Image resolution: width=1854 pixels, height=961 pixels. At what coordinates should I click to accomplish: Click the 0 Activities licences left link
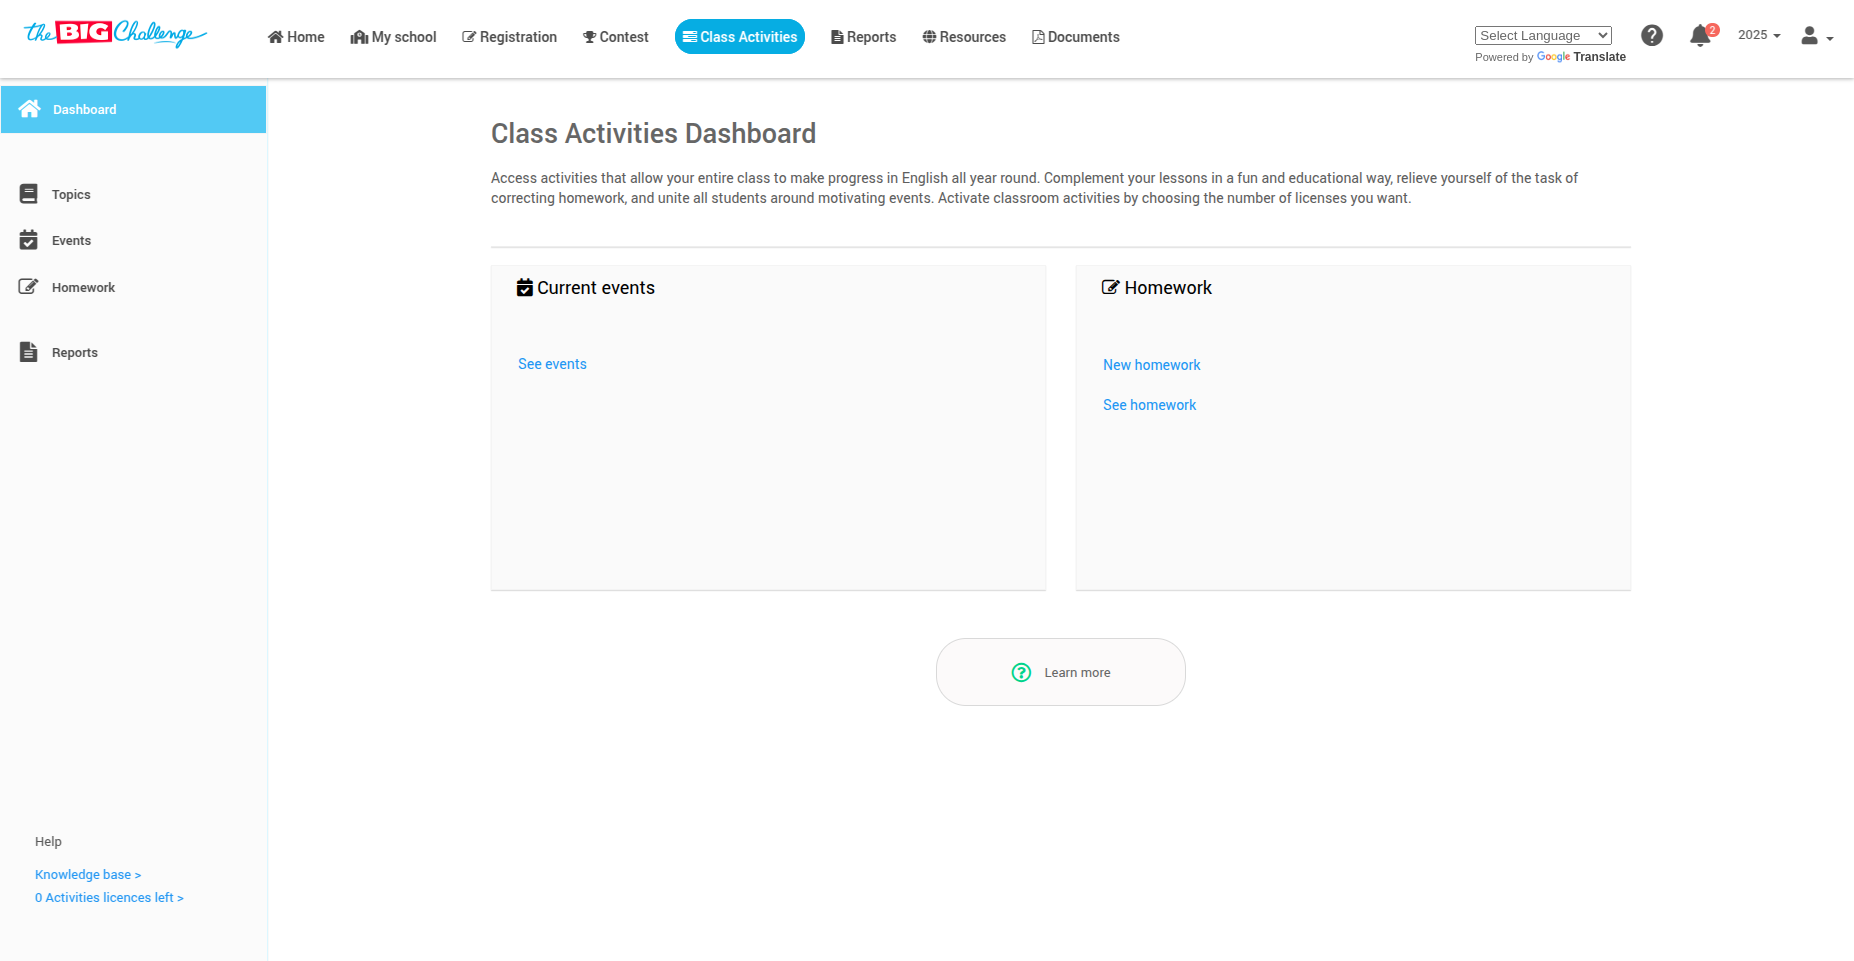click(x=109, y=898)
